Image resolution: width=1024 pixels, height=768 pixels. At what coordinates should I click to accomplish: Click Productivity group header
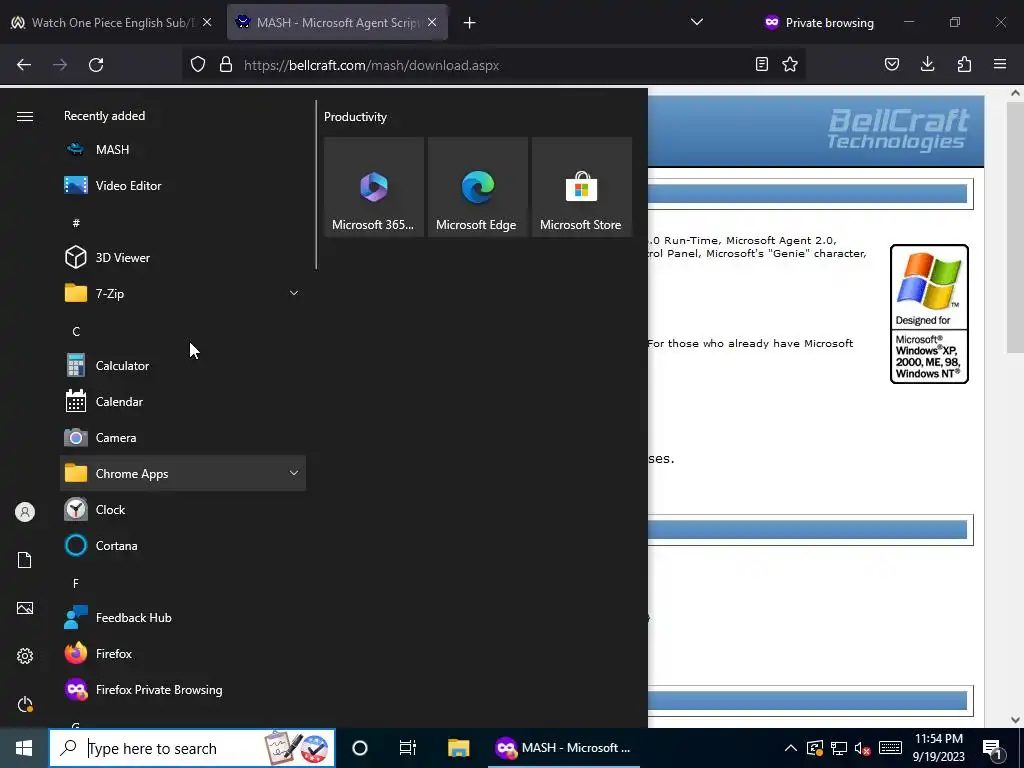click(355, 117)
